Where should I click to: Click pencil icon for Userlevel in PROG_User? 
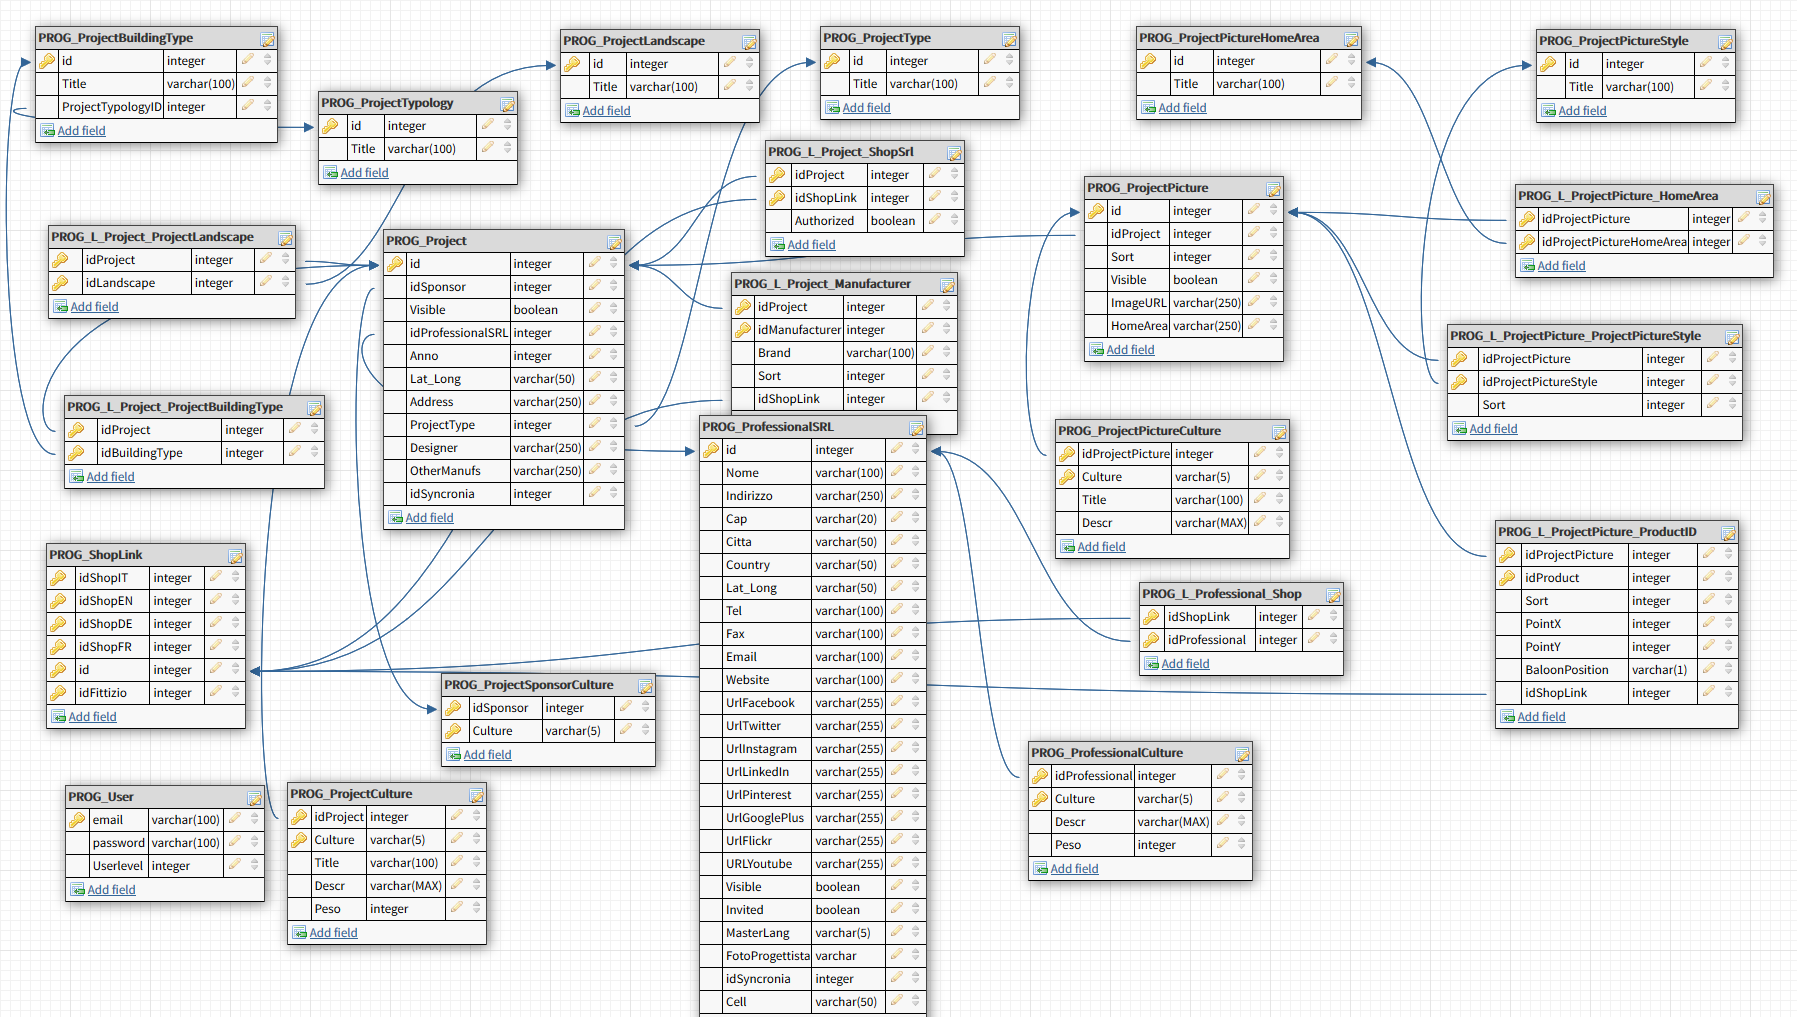coord(235,865)
